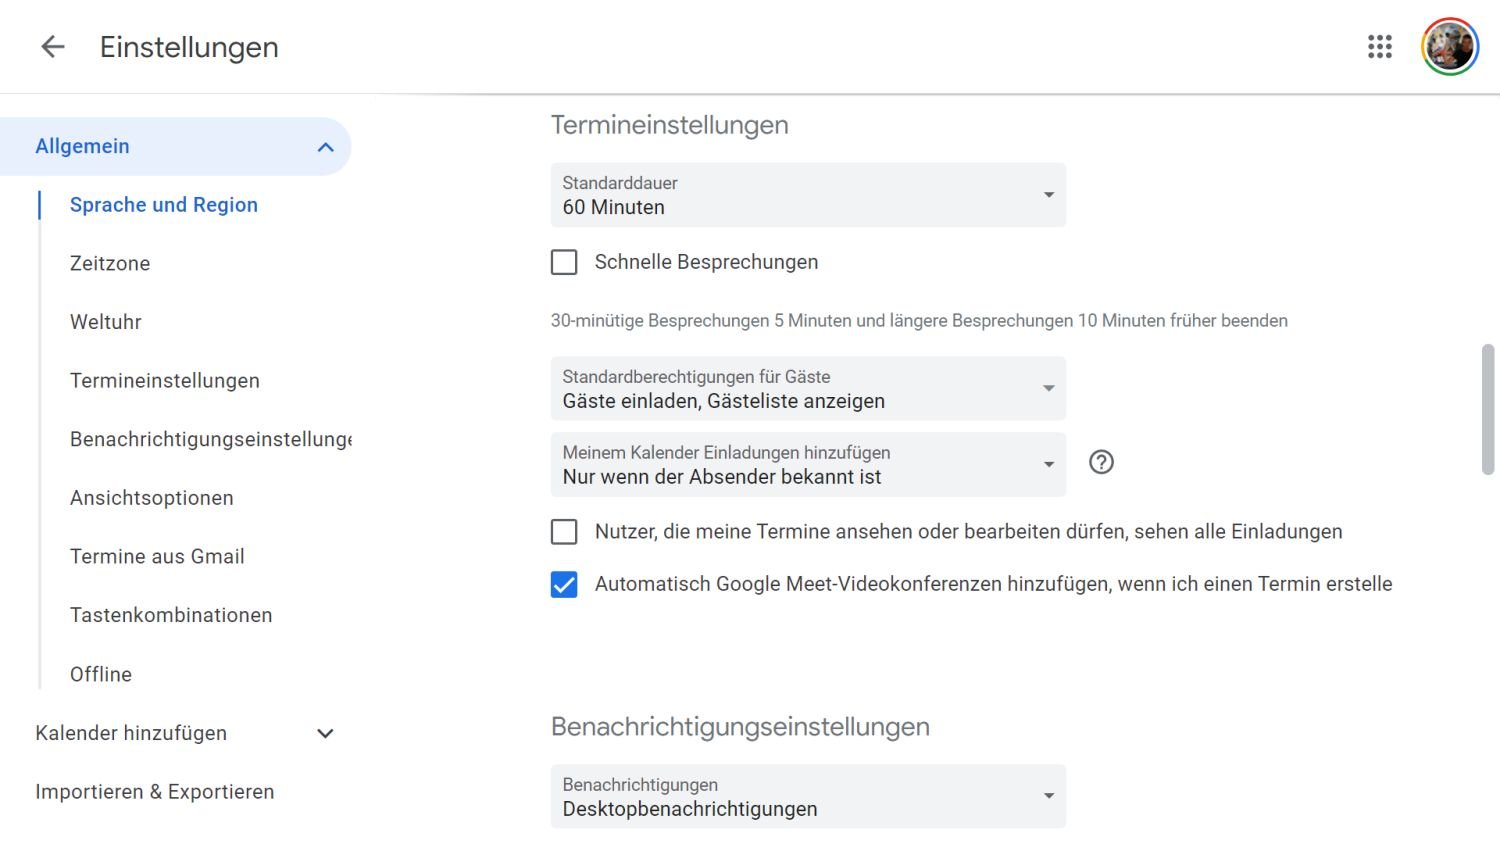
Task: Open Standardberechtigungen für Gäste dropdown
Action: click(x=807, y=389)
